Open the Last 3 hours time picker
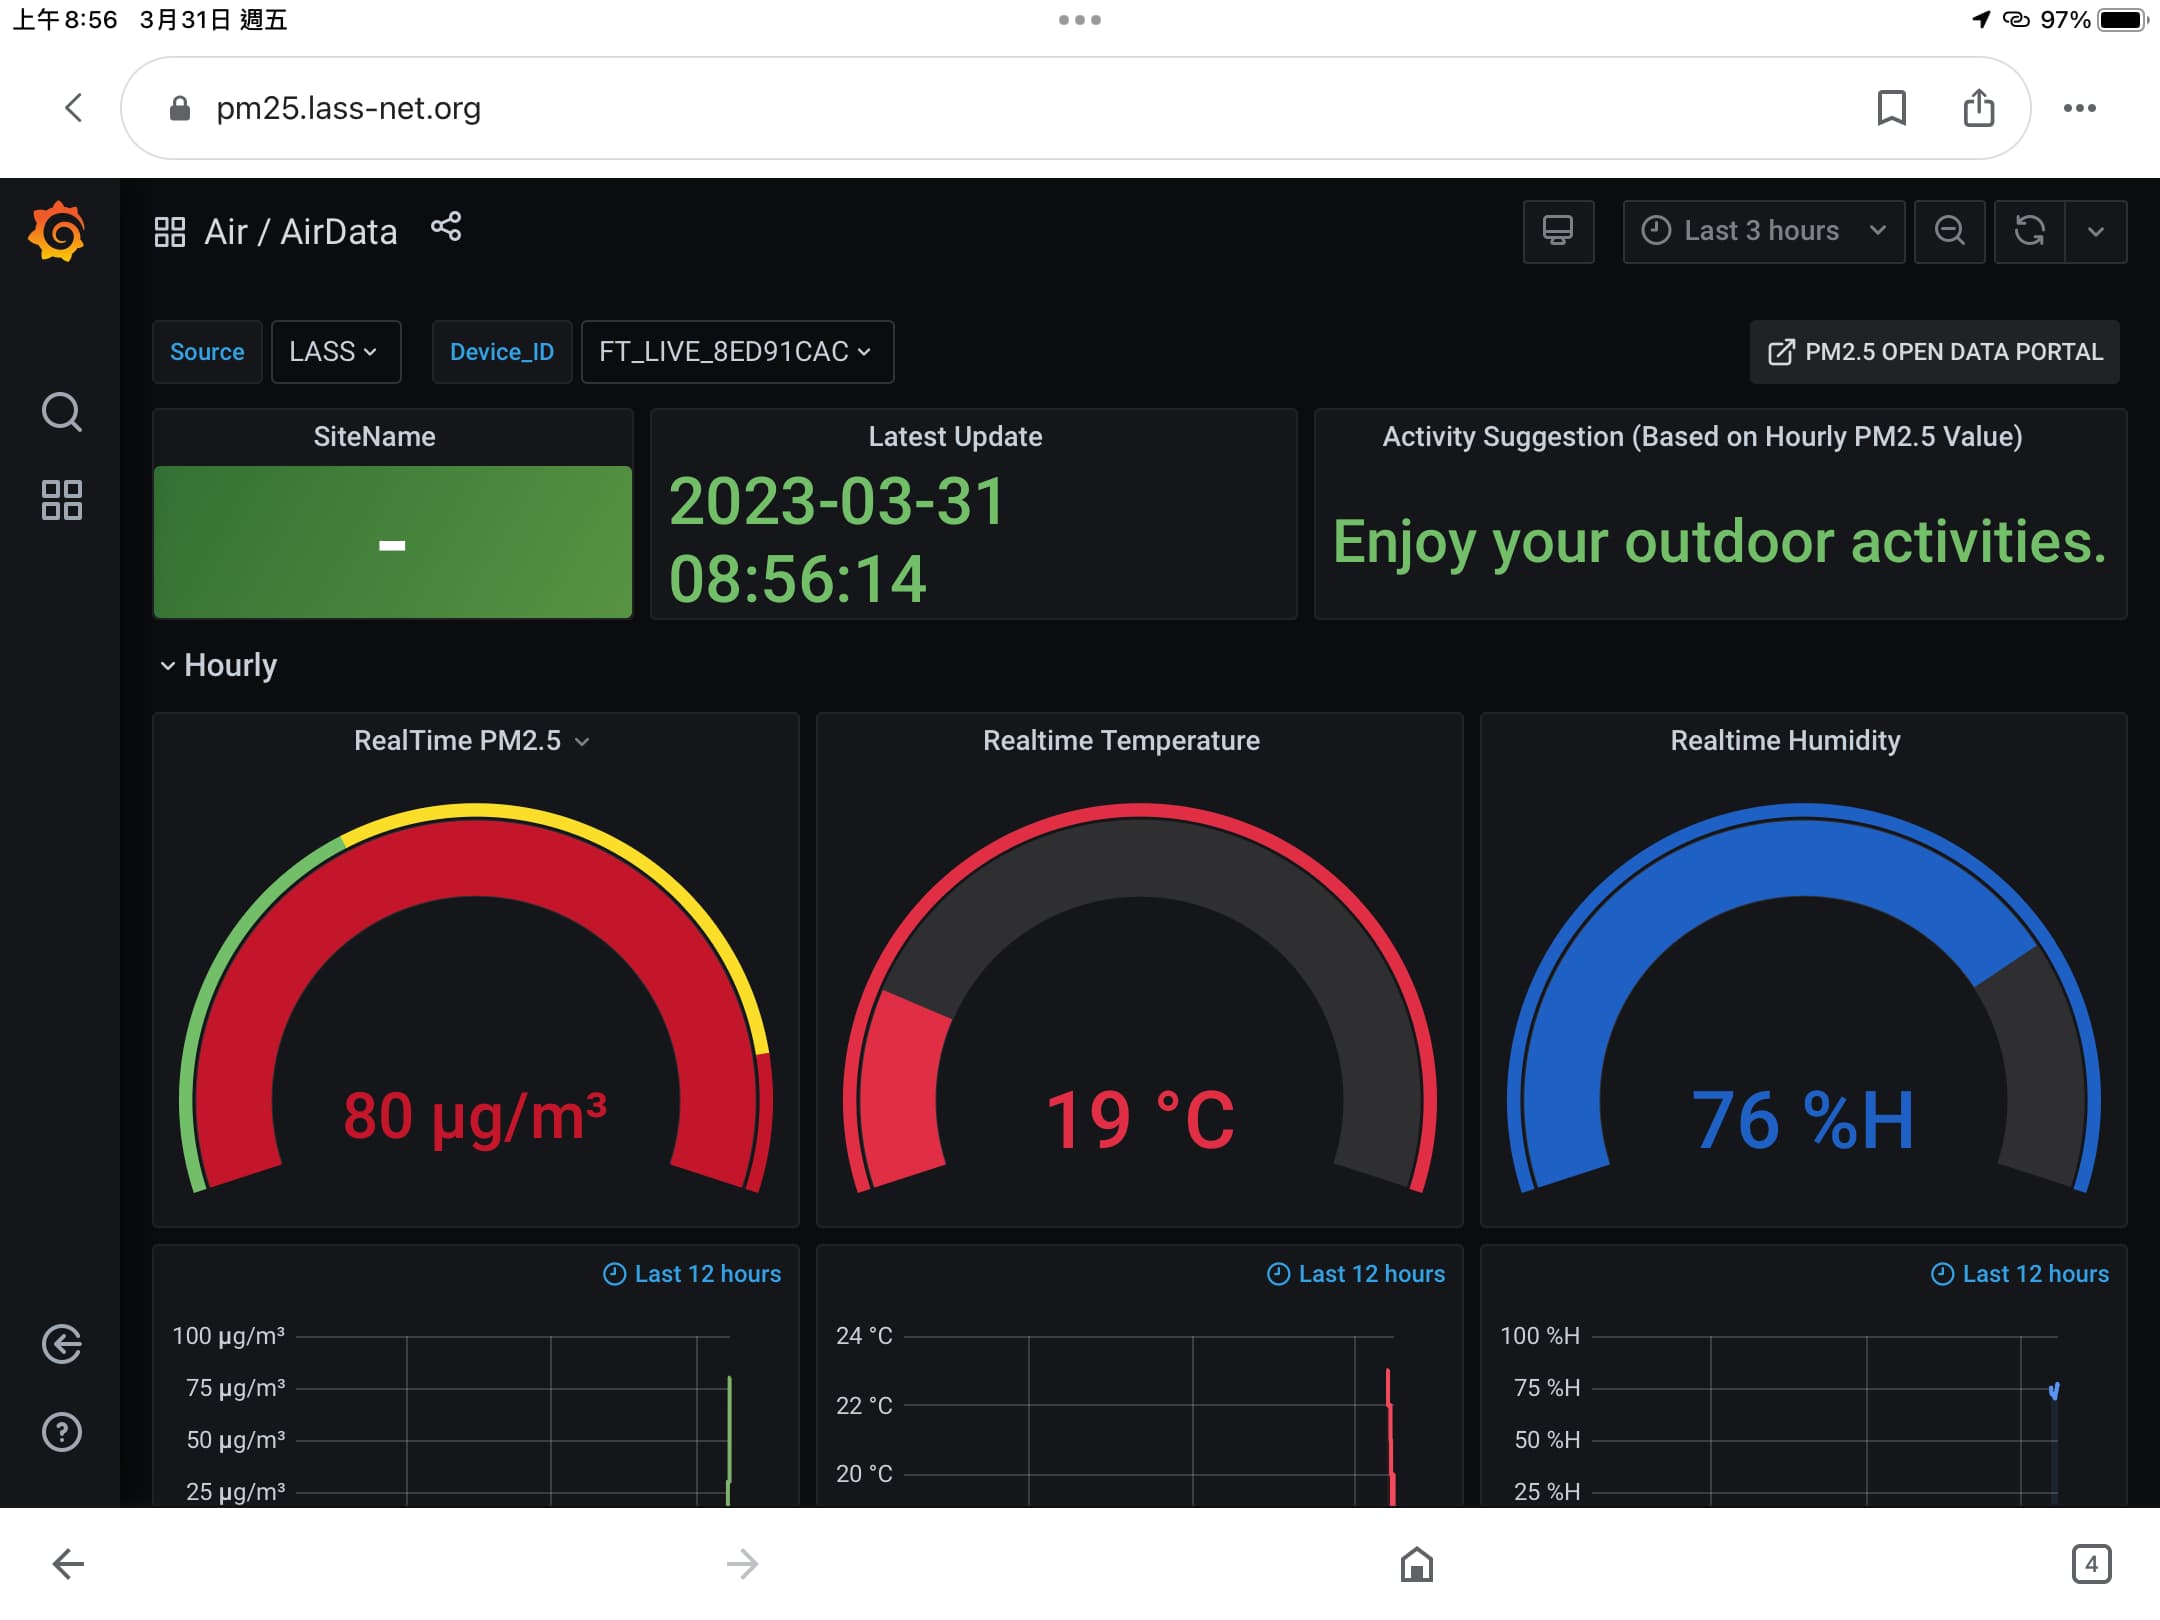2160x1620 pixels. click(1763, 231)
